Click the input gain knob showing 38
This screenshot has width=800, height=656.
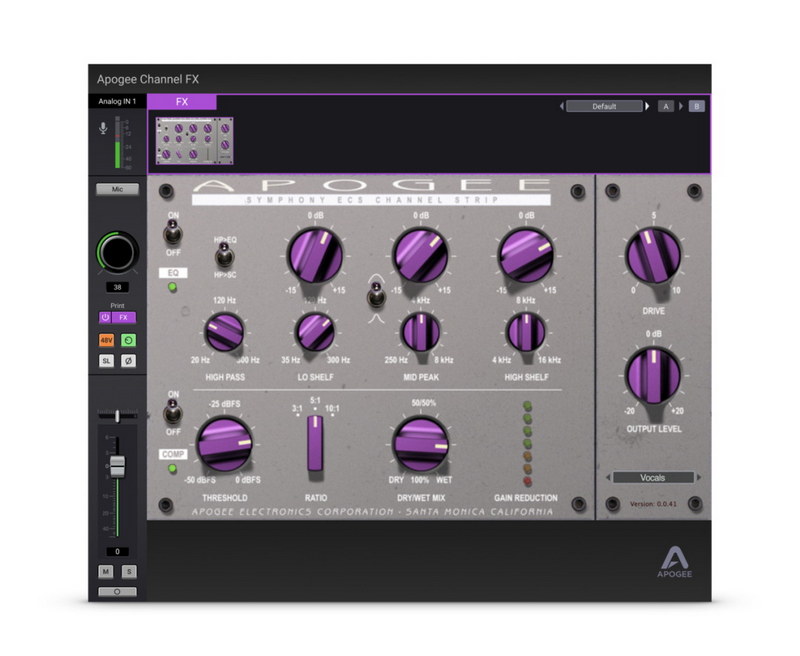click(x=117, y=252)
